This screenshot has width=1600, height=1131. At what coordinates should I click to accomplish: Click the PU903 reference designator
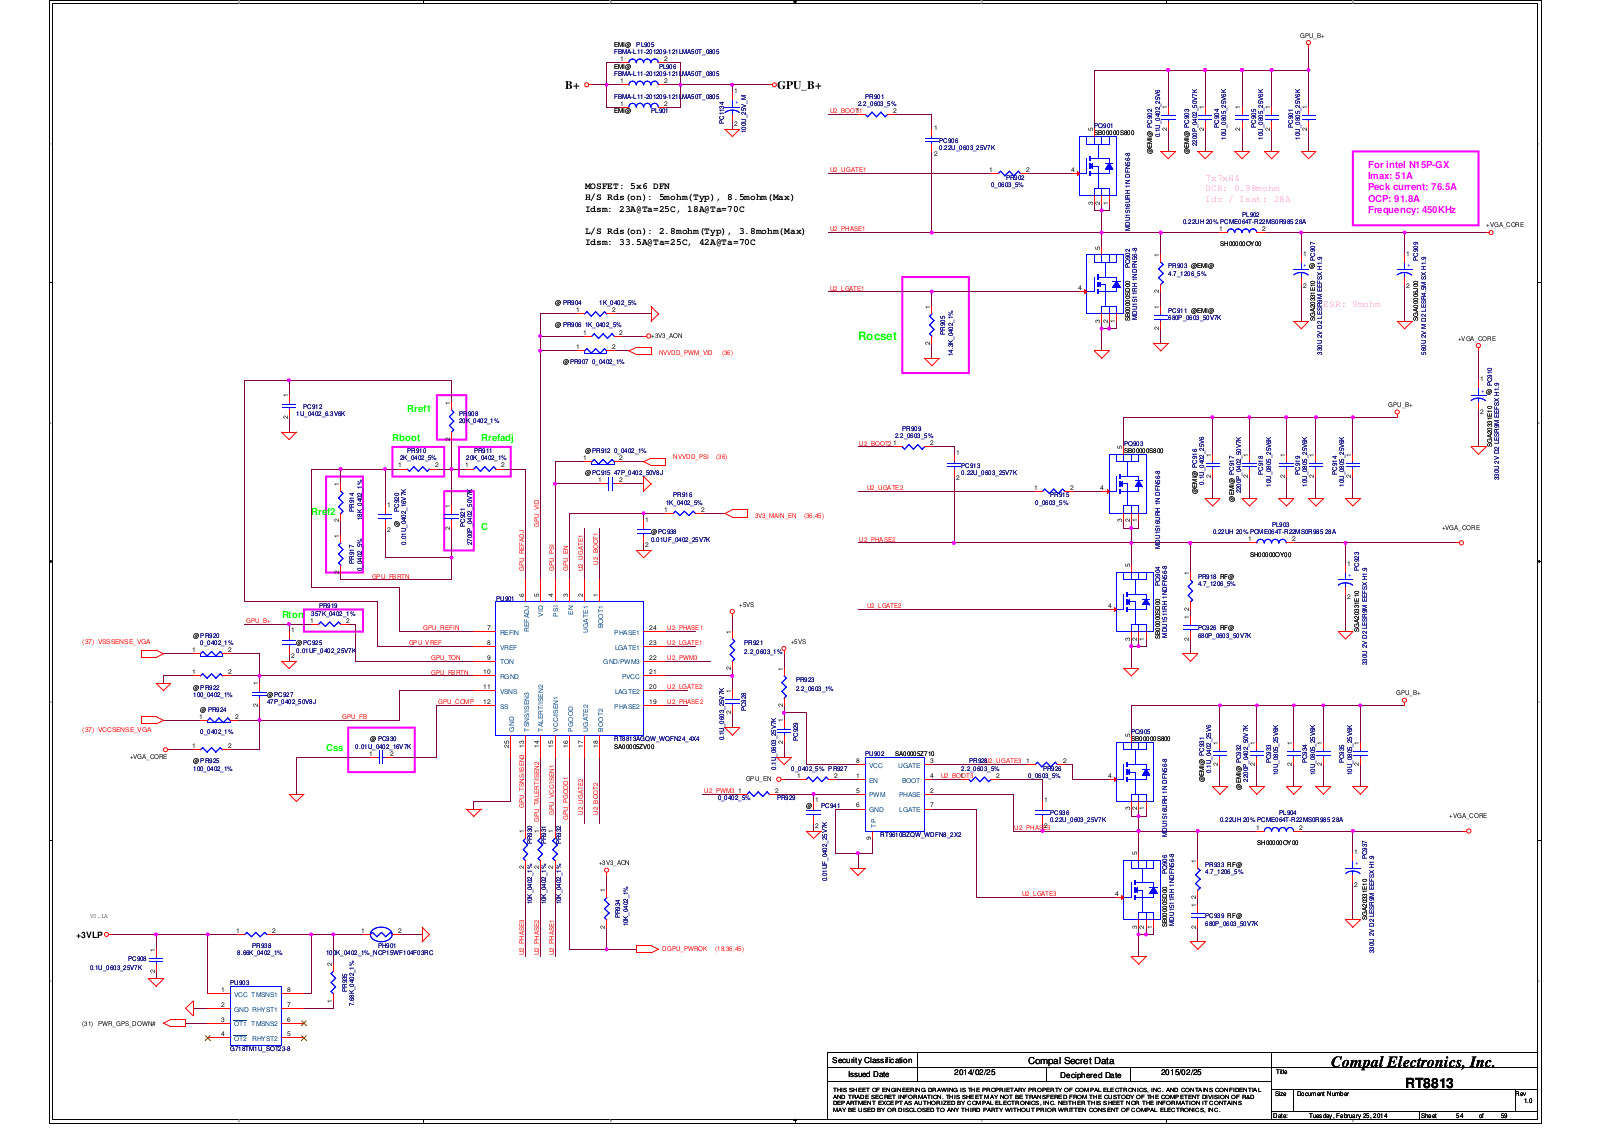(239, 982)
